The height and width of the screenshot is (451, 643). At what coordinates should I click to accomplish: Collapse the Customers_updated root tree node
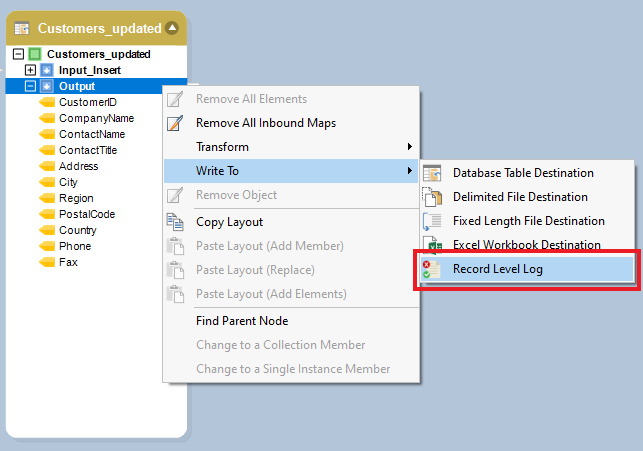[20, 54]
